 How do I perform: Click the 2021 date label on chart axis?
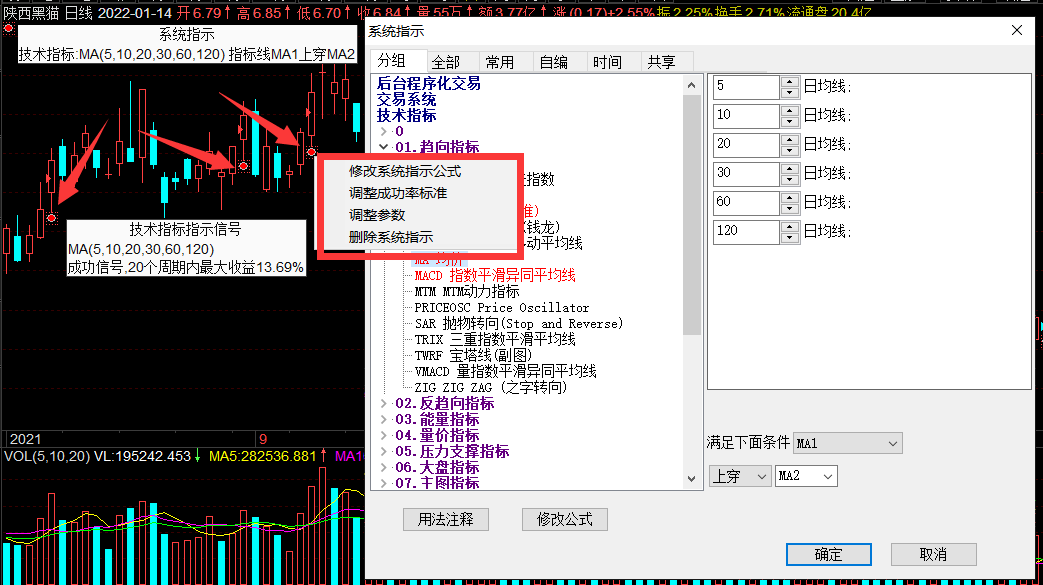click(x=25, y=439)
